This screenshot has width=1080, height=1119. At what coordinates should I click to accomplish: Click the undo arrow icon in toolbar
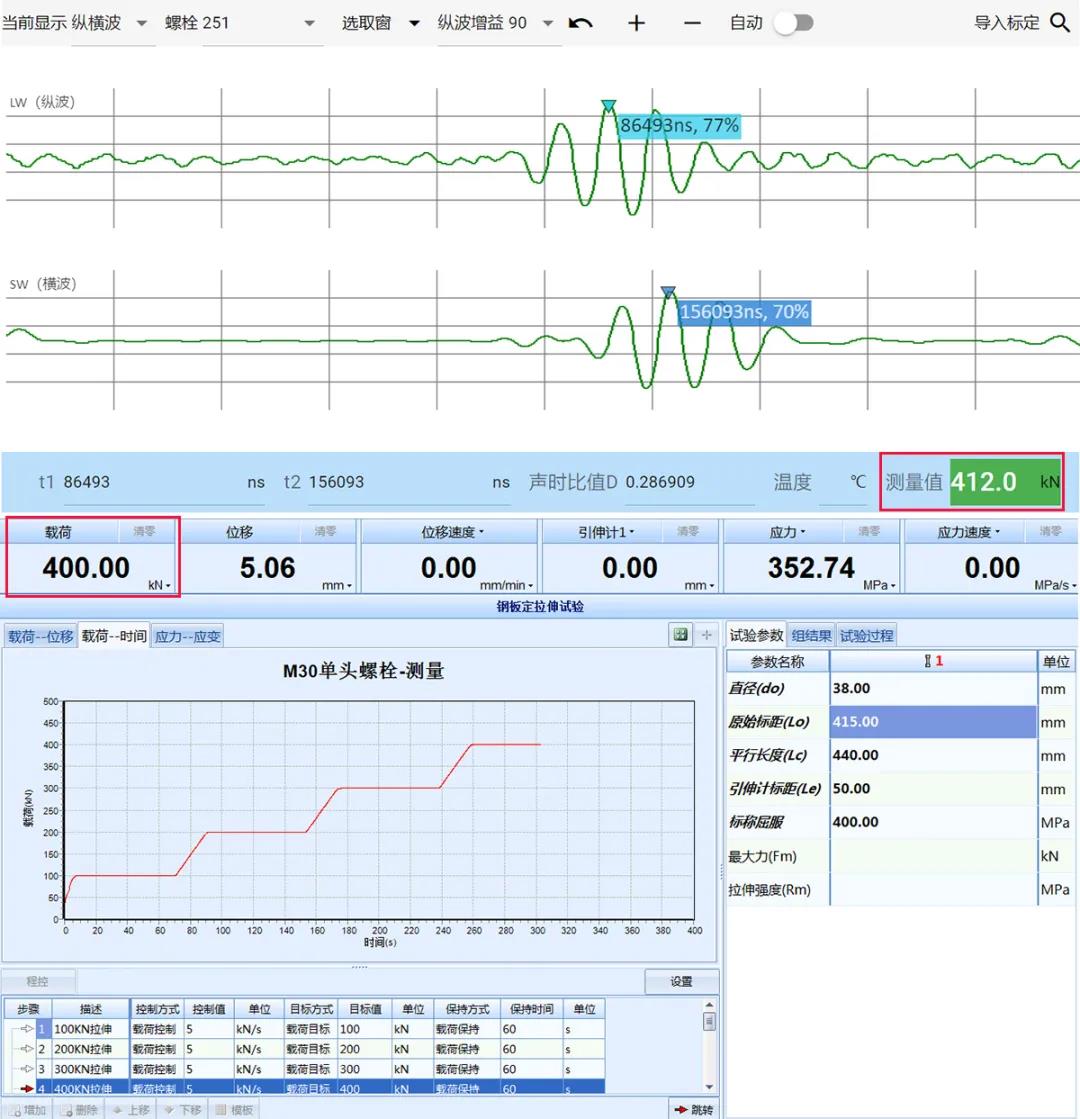coord(580,23)
